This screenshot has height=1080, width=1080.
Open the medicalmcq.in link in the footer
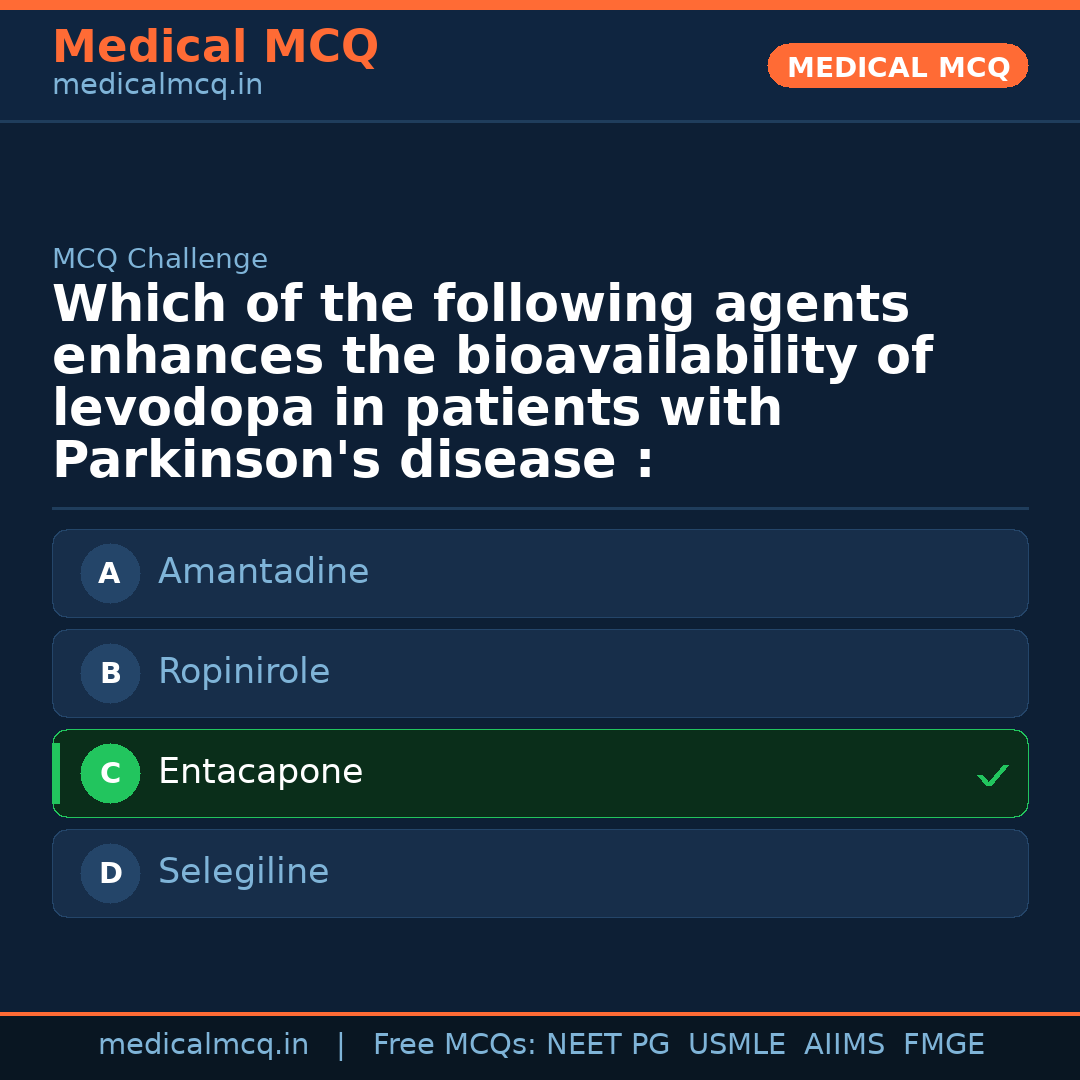click(x=203, y=1045)
